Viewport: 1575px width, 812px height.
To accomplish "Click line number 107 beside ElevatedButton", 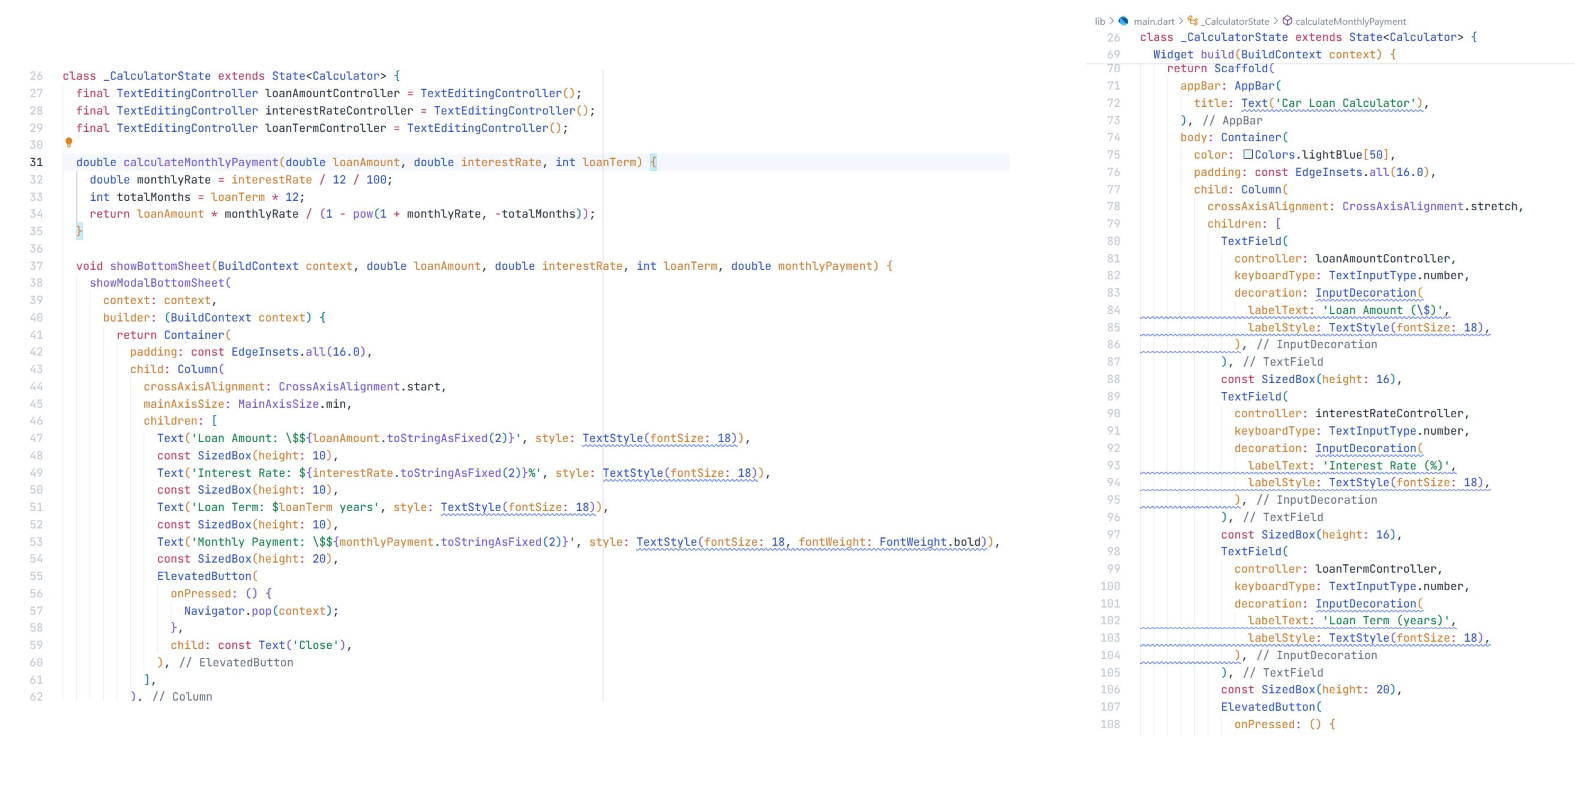I will (1110, 707).
